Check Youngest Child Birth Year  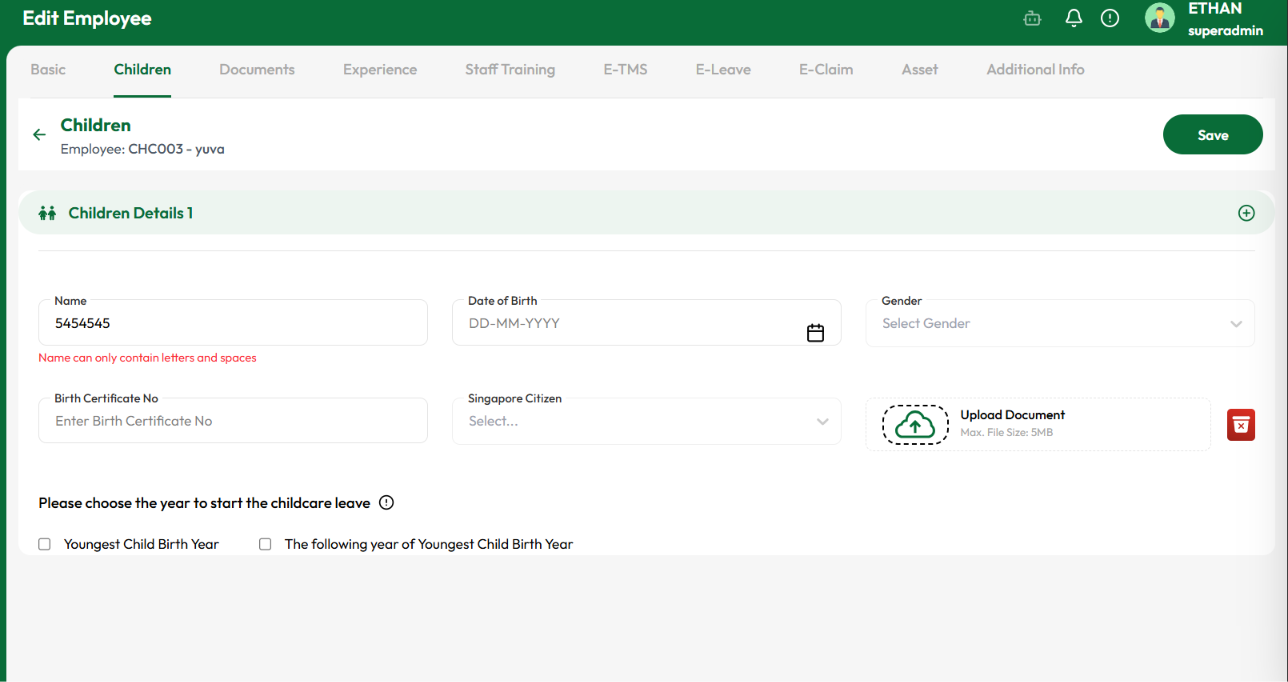(44, 544)
